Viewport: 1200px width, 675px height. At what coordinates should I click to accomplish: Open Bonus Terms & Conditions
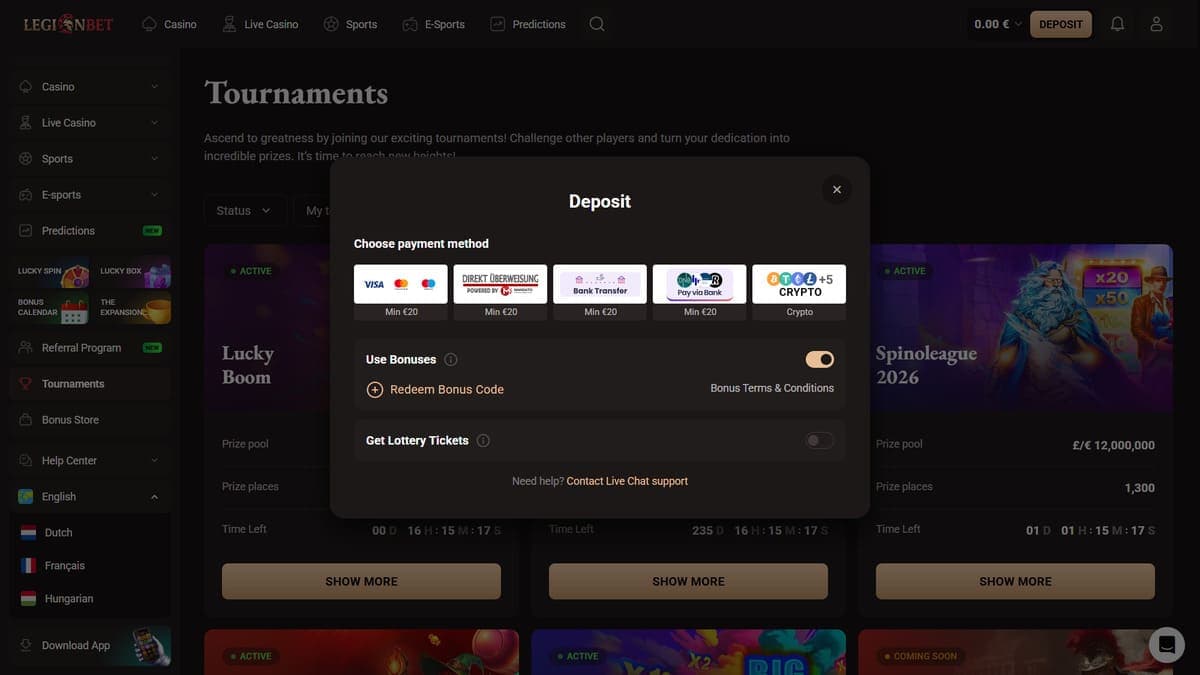click(772, 388)
